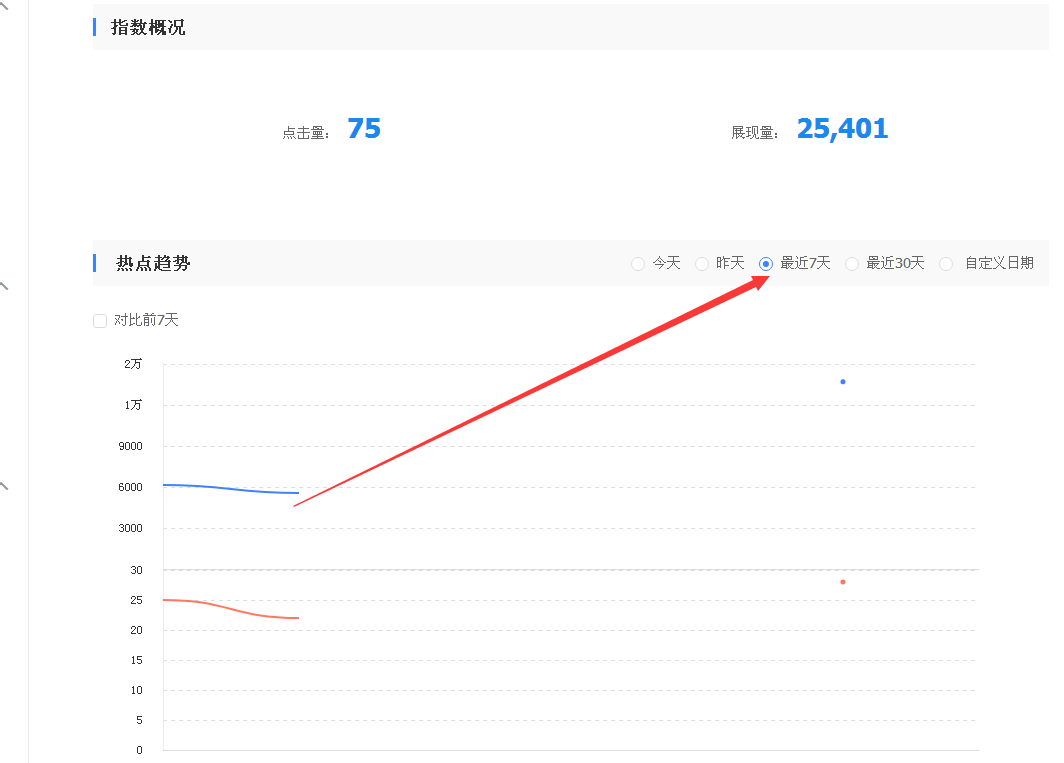Switch to the 最近30天 time range
1064x763 pixels.
click(852, 264)
